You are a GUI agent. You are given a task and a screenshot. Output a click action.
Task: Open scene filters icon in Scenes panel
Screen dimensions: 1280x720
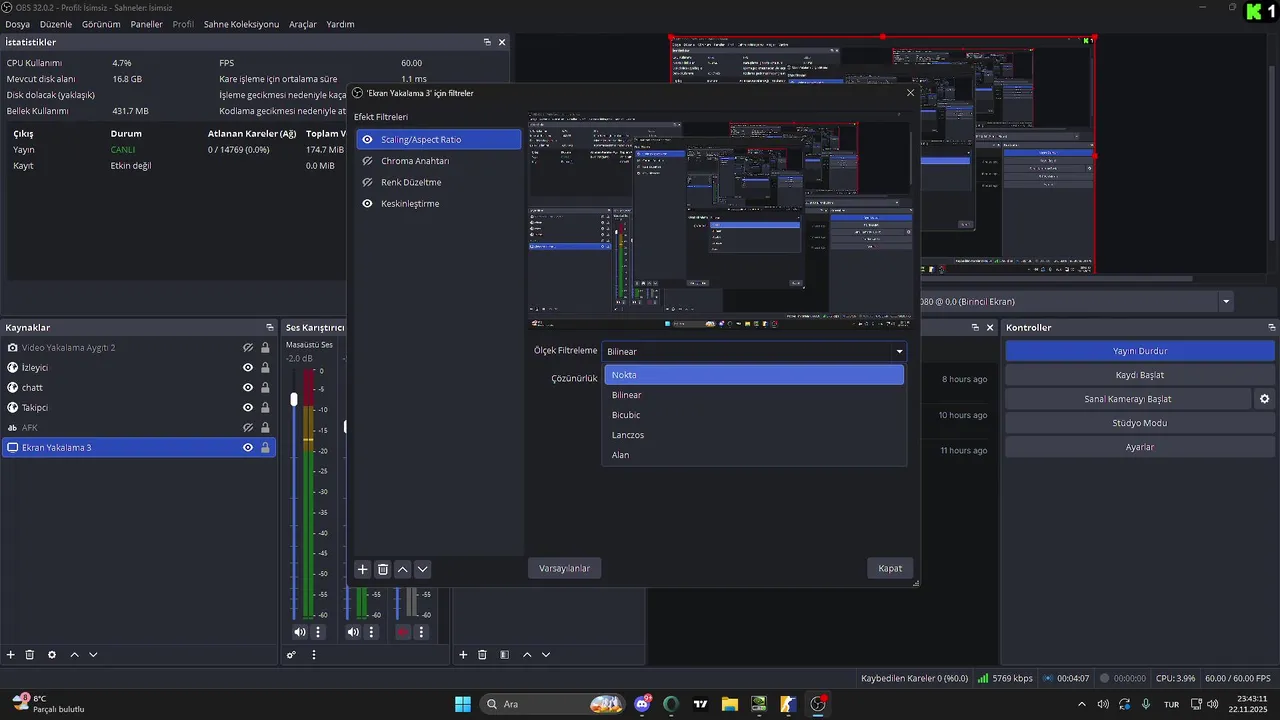504,655
